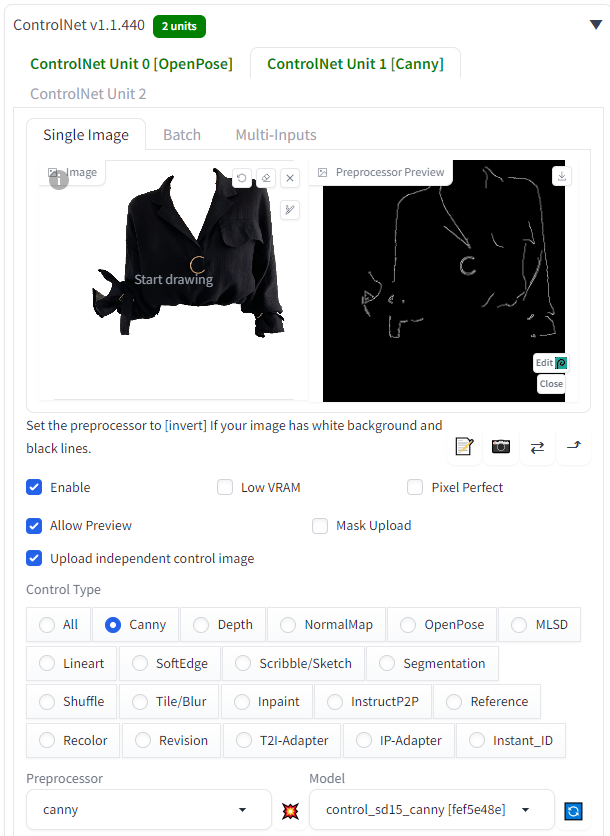Open the Preprocessor canny dropdown
This screenshot has height=836, width=610.
pos(148,809)
